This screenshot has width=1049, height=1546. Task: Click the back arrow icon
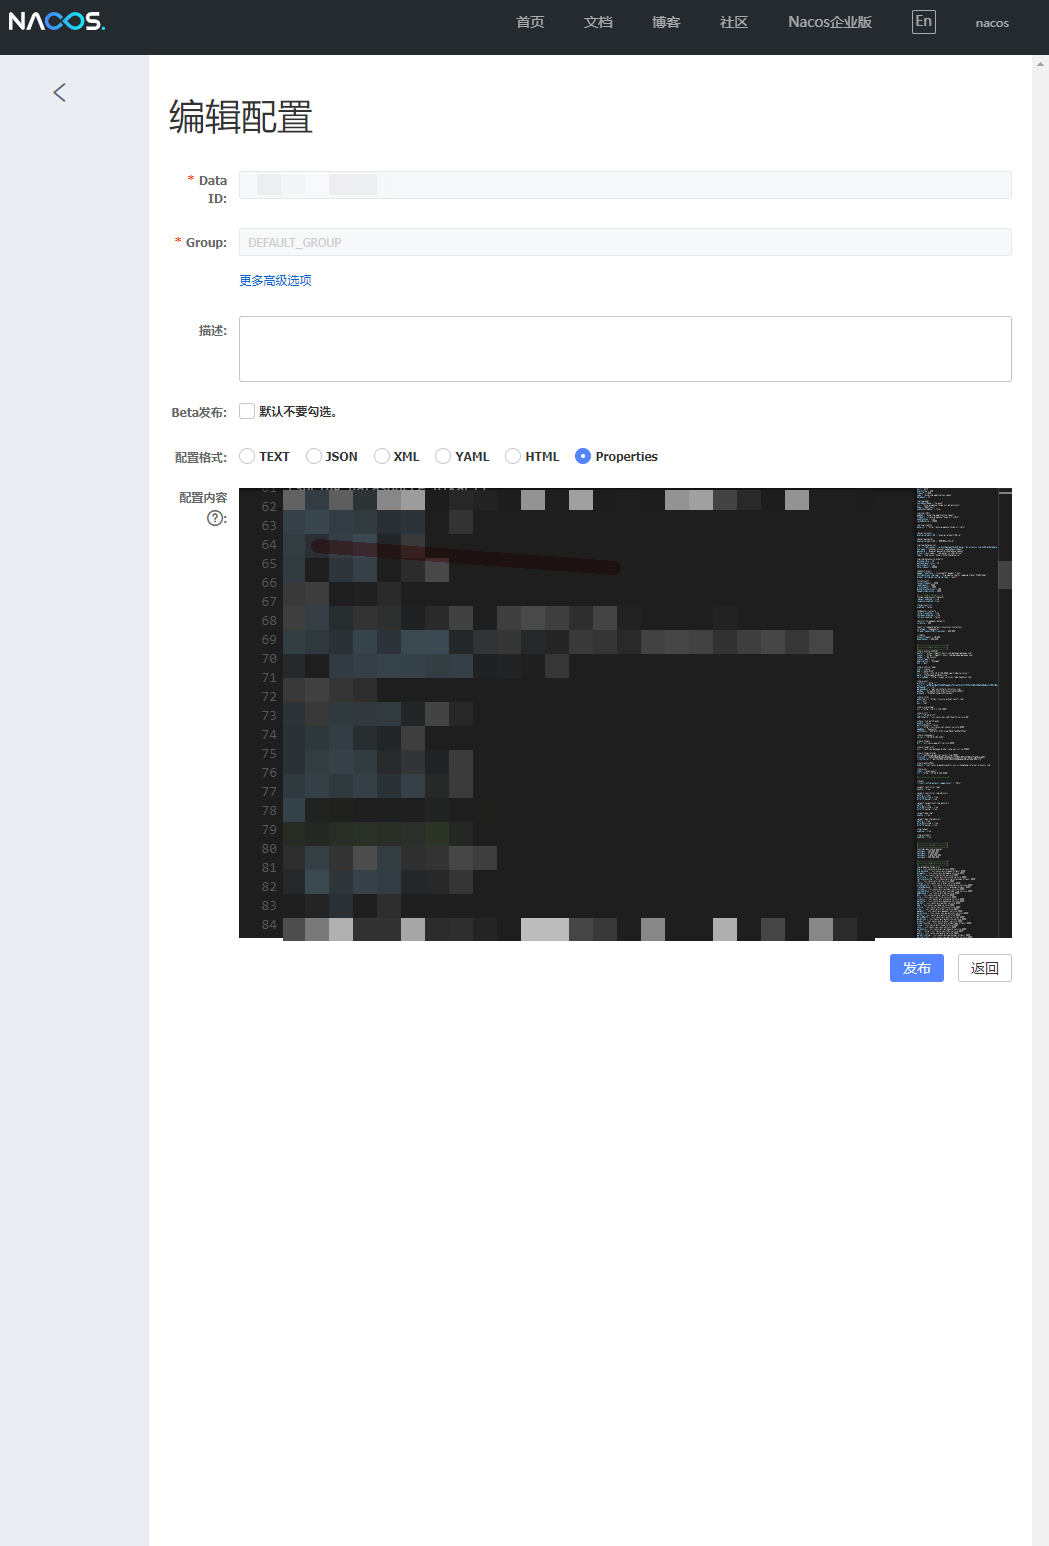point(59,93)
